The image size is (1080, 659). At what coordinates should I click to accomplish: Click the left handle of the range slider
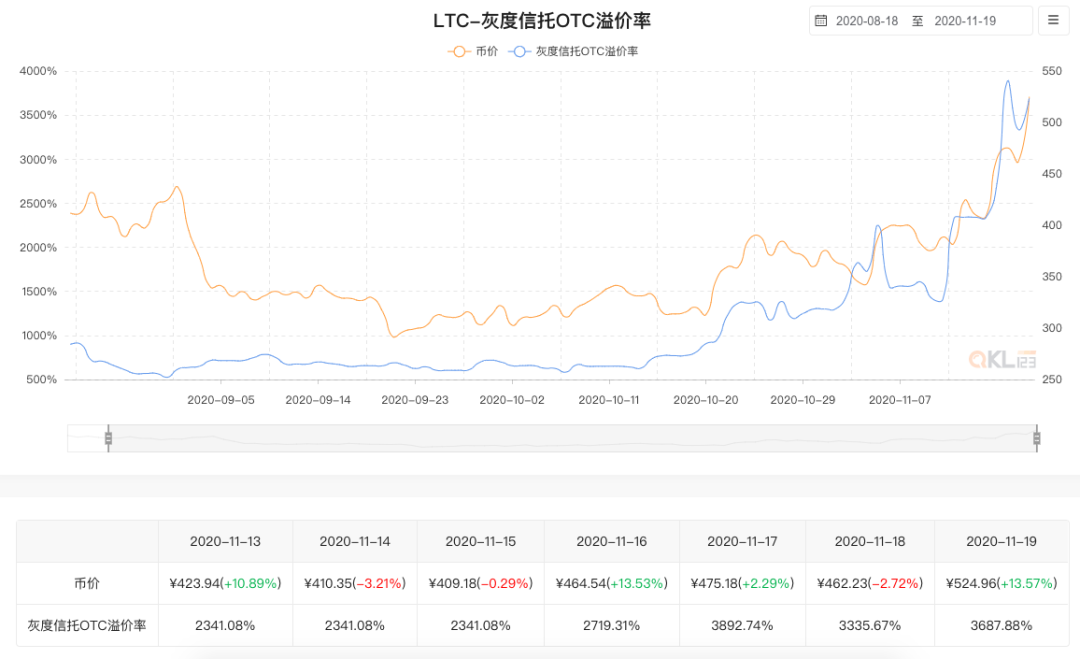[x=108, y=437]
